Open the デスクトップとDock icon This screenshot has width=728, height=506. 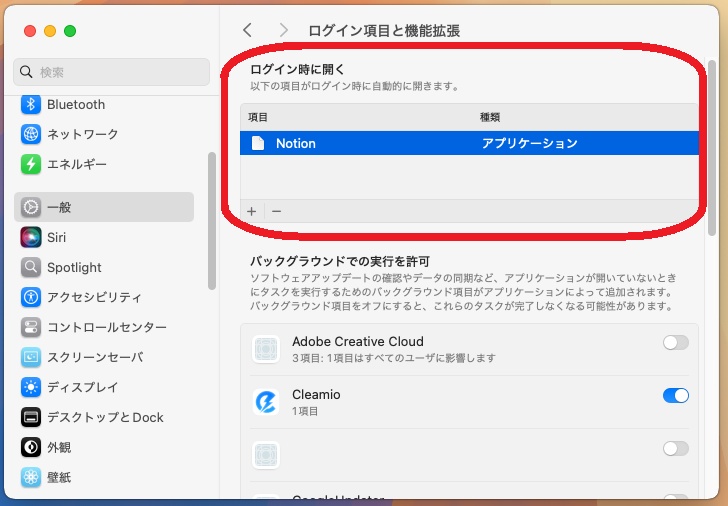click(x=31, y=417)
